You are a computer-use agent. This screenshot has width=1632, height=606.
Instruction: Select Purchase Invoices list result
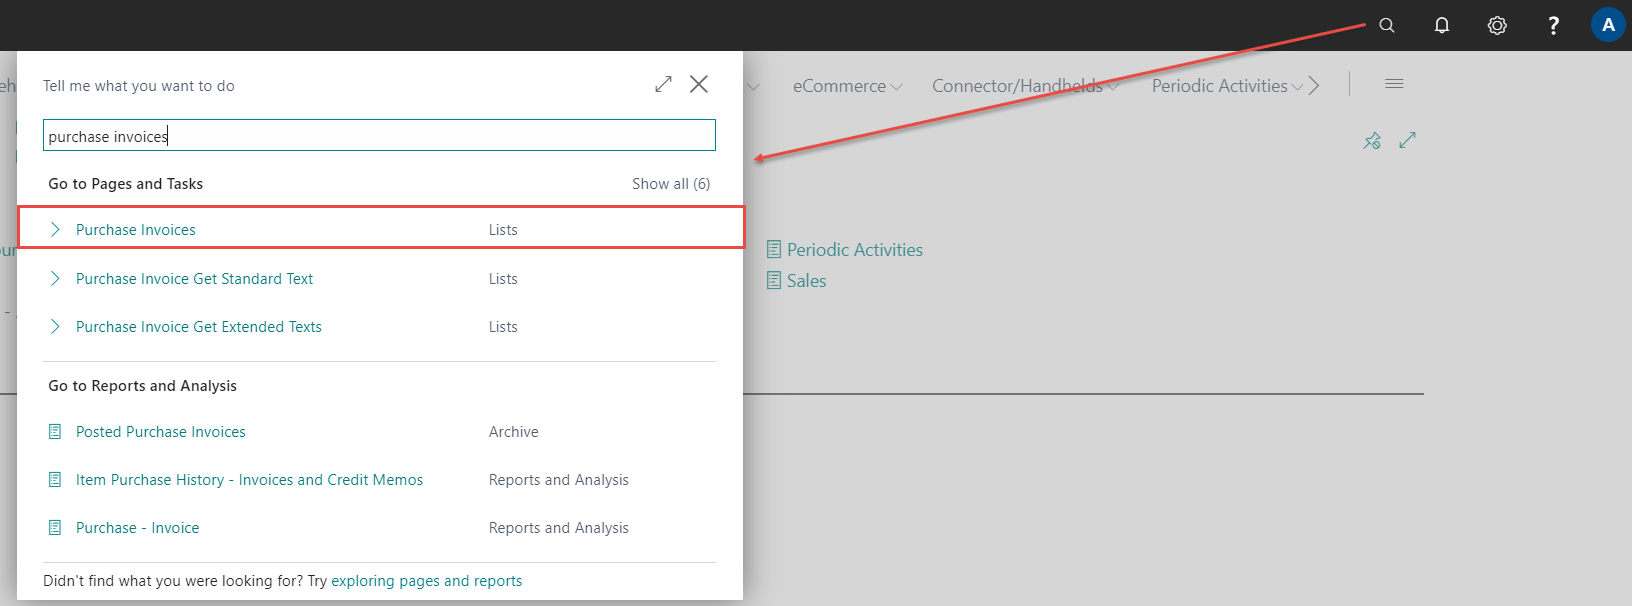136,230
